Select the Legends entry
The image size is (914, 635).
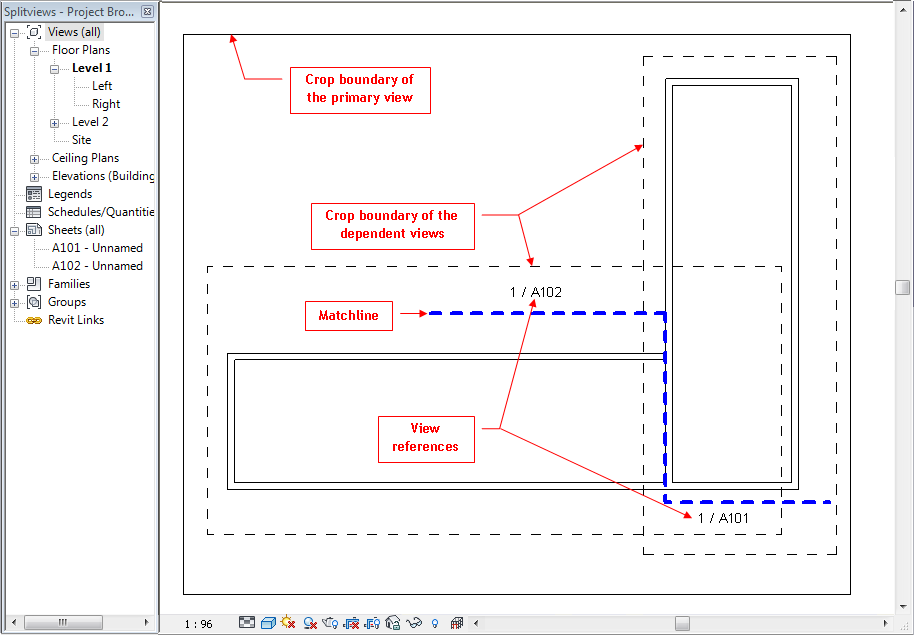click(70, 194)
